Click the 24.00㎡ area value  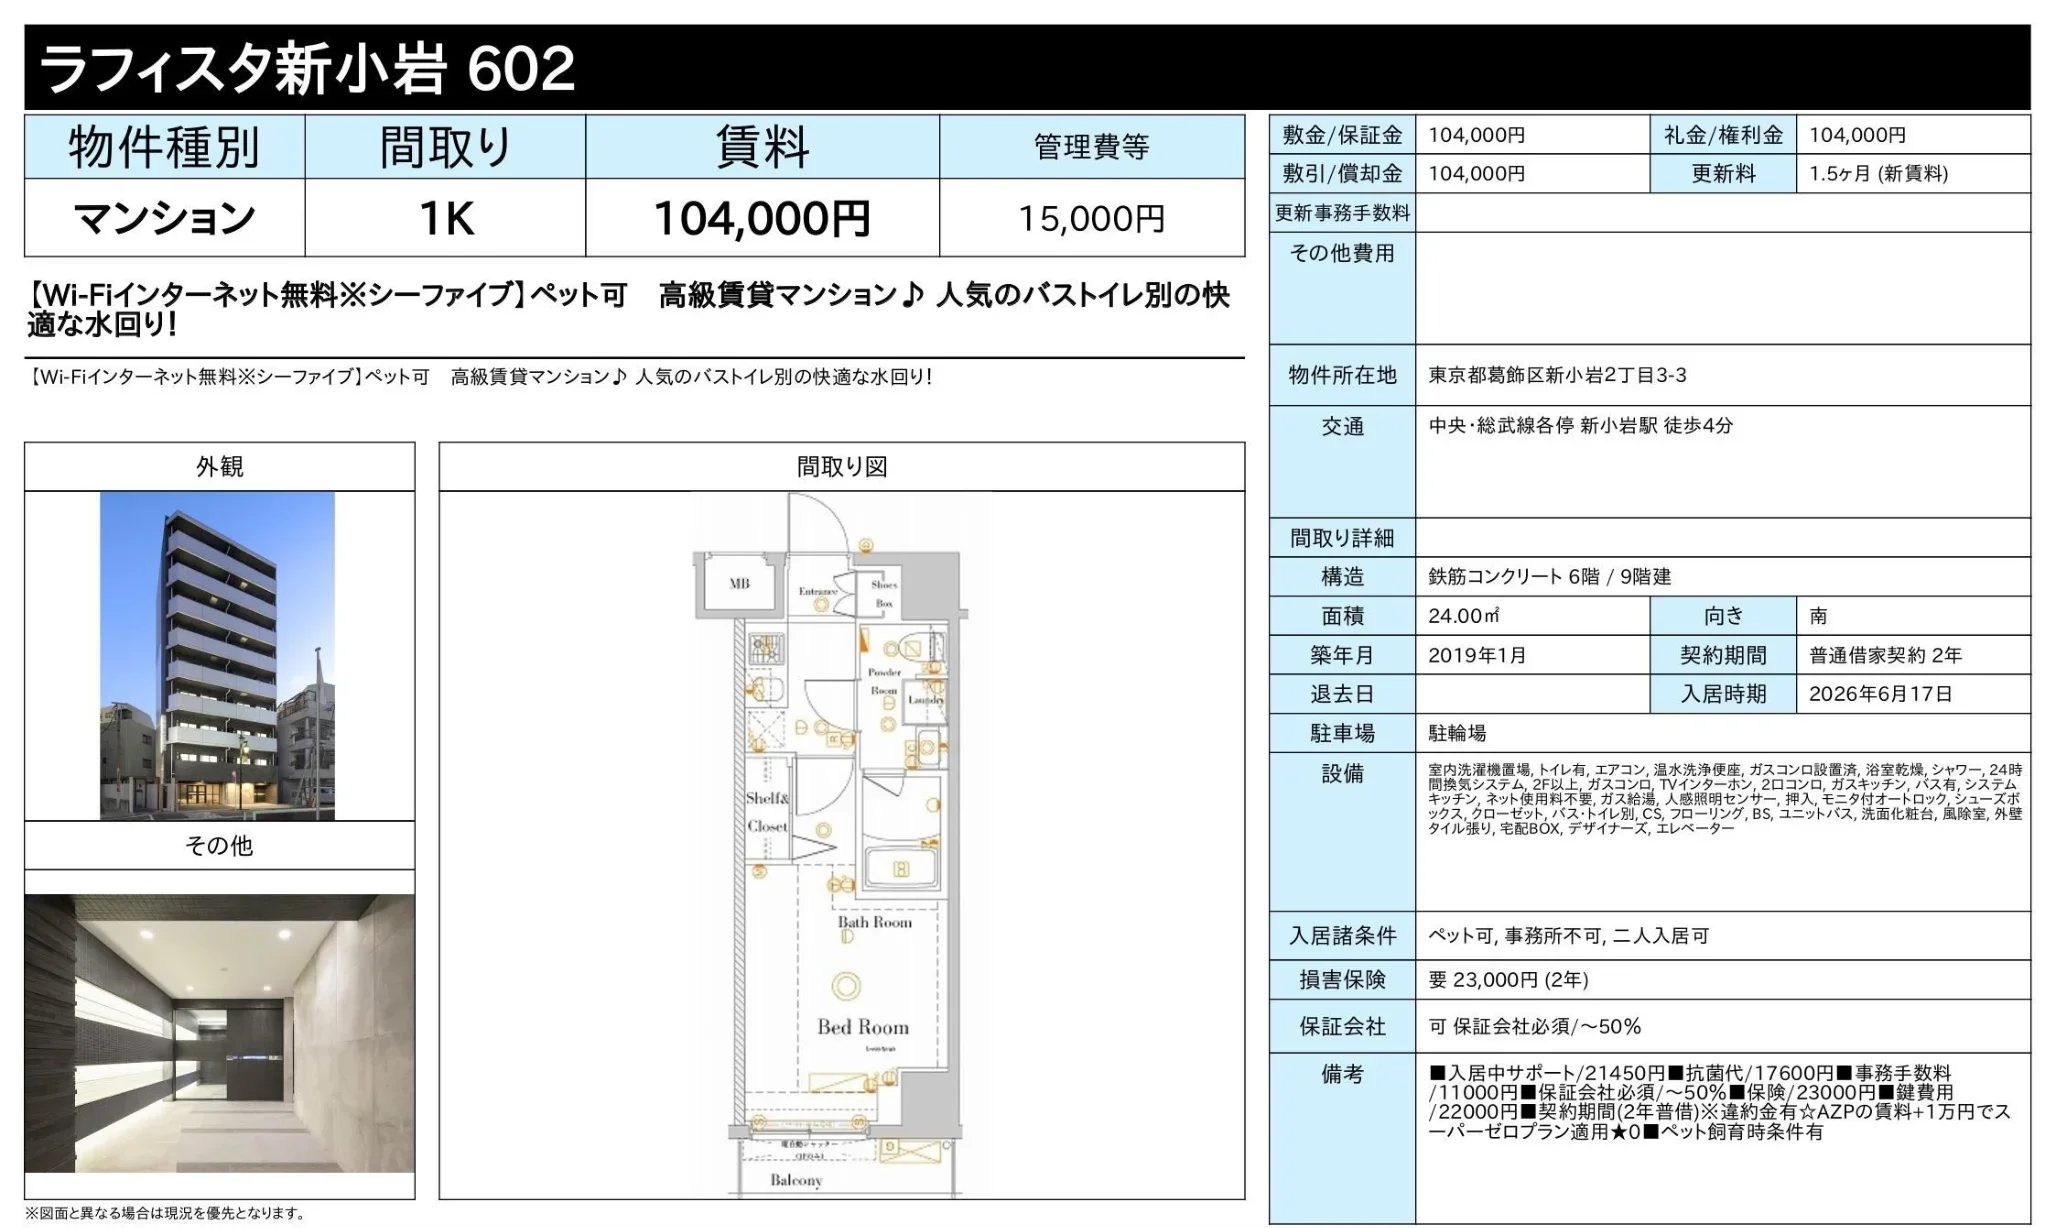(1463, 616)
